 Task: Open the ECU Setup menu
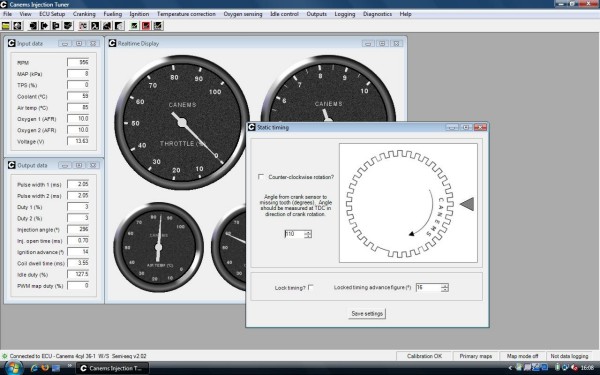[x=52, y=14]
